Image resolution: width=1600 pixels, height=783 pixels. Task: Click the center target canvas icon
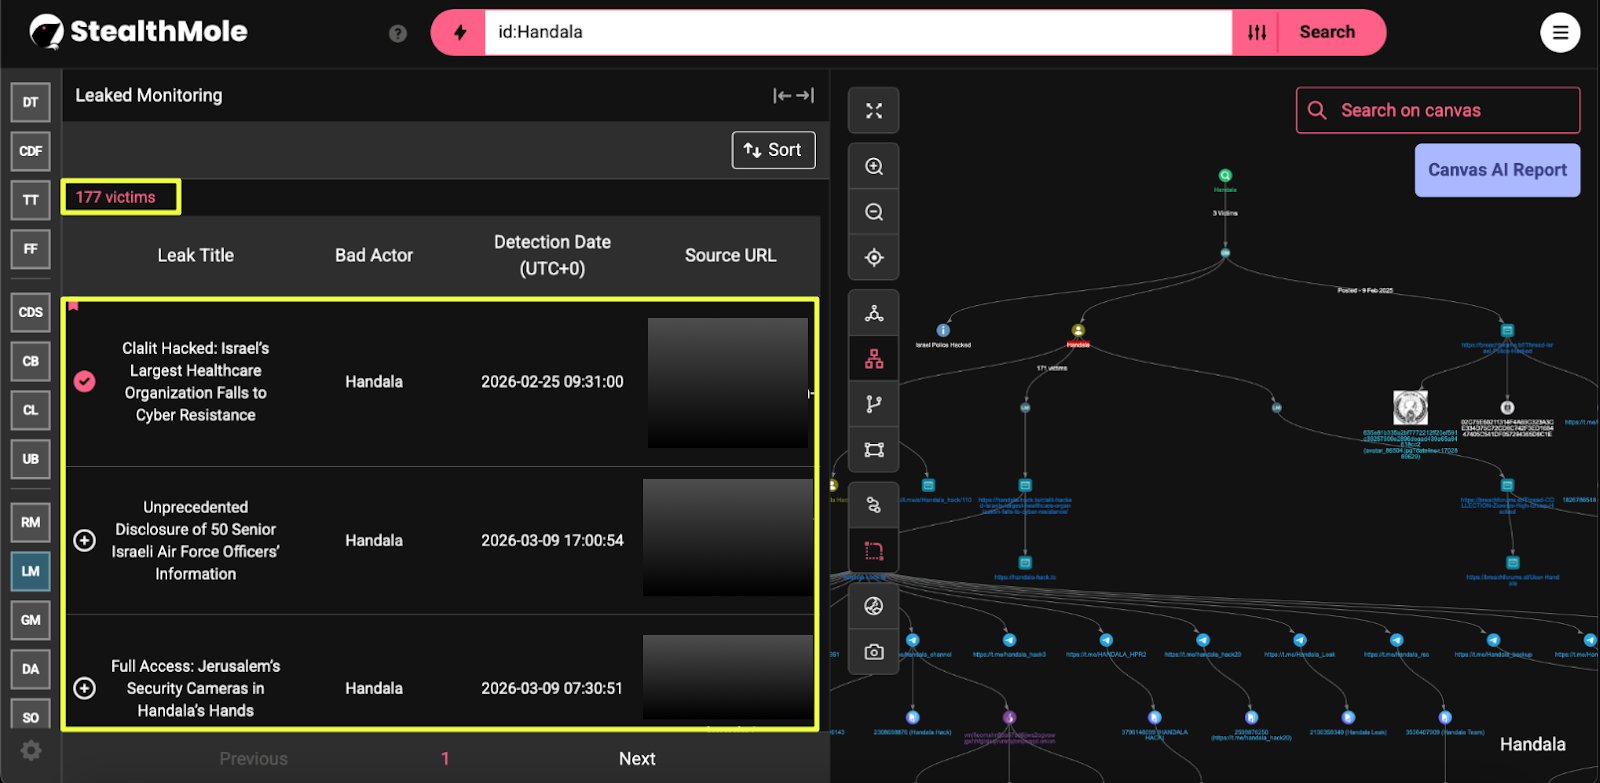(873, 258)
